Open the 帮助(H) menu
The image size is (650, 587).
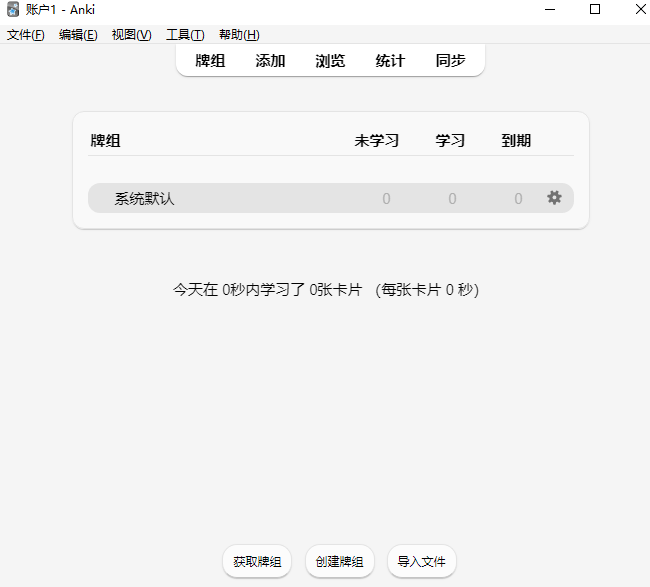pos(239,35)
